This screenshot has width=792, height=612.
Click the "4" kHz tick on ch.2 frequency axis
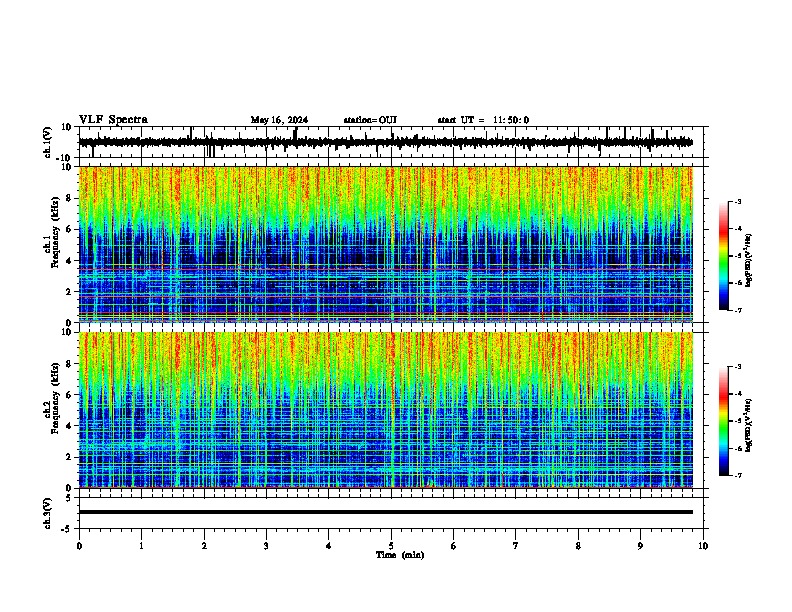[69, 426]
